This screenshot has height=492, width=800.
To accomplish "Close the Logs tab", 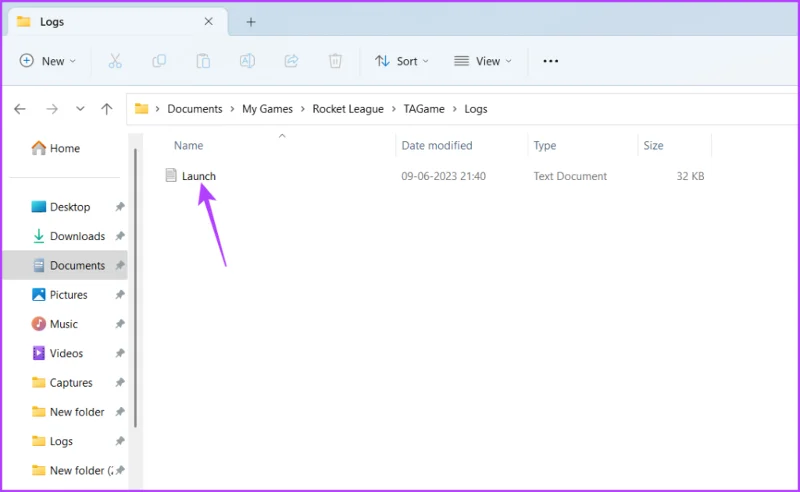I will point(208,21).
